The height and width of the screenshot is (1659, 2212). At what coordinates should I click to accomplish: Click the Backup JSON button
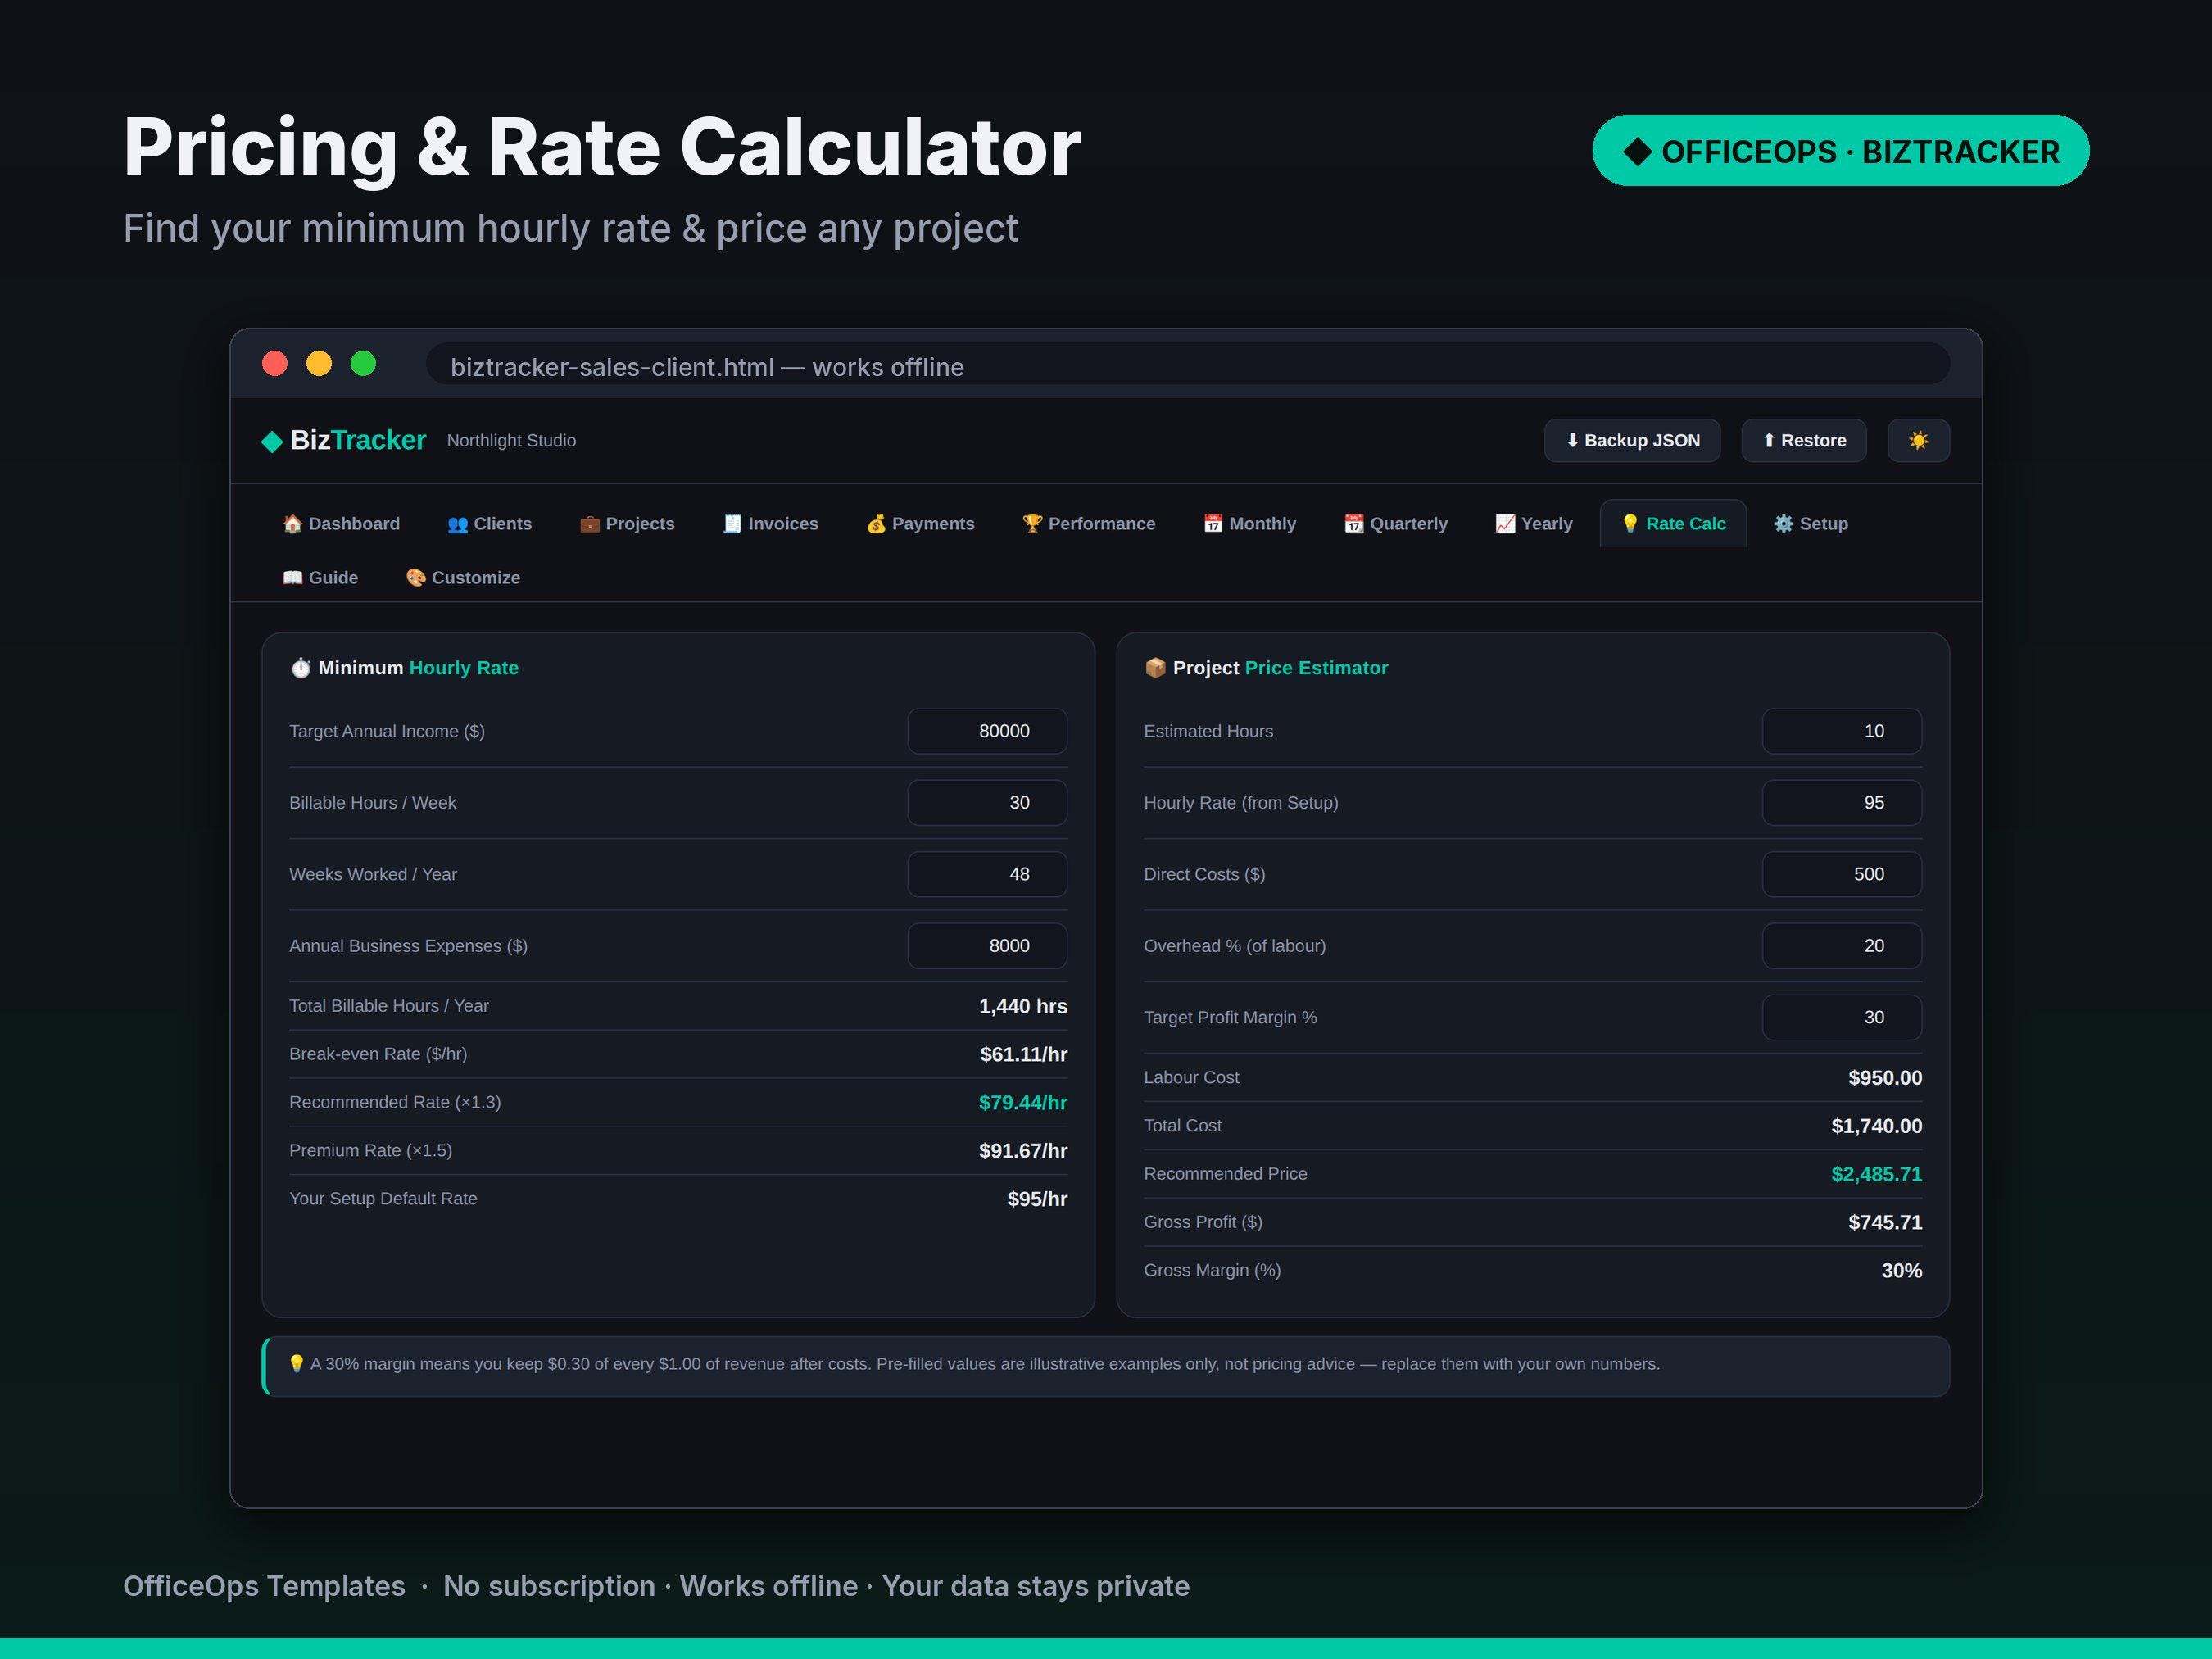pyautogui.click(x=1632, y=441)
